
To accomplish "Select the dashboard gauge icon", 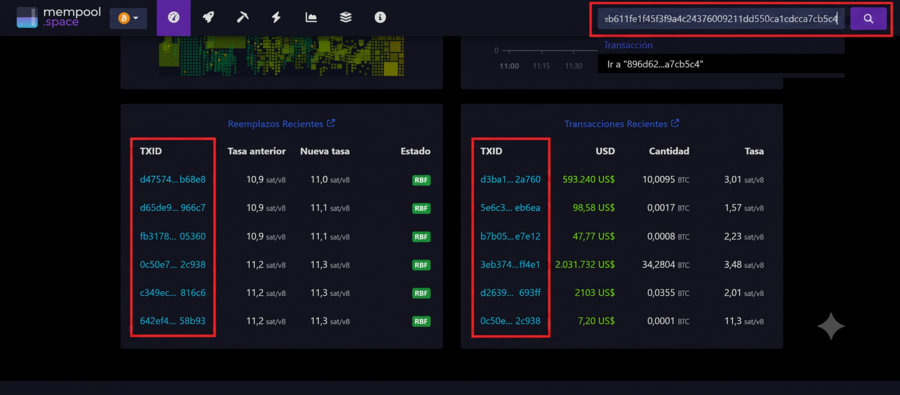I will pos(173,18).
